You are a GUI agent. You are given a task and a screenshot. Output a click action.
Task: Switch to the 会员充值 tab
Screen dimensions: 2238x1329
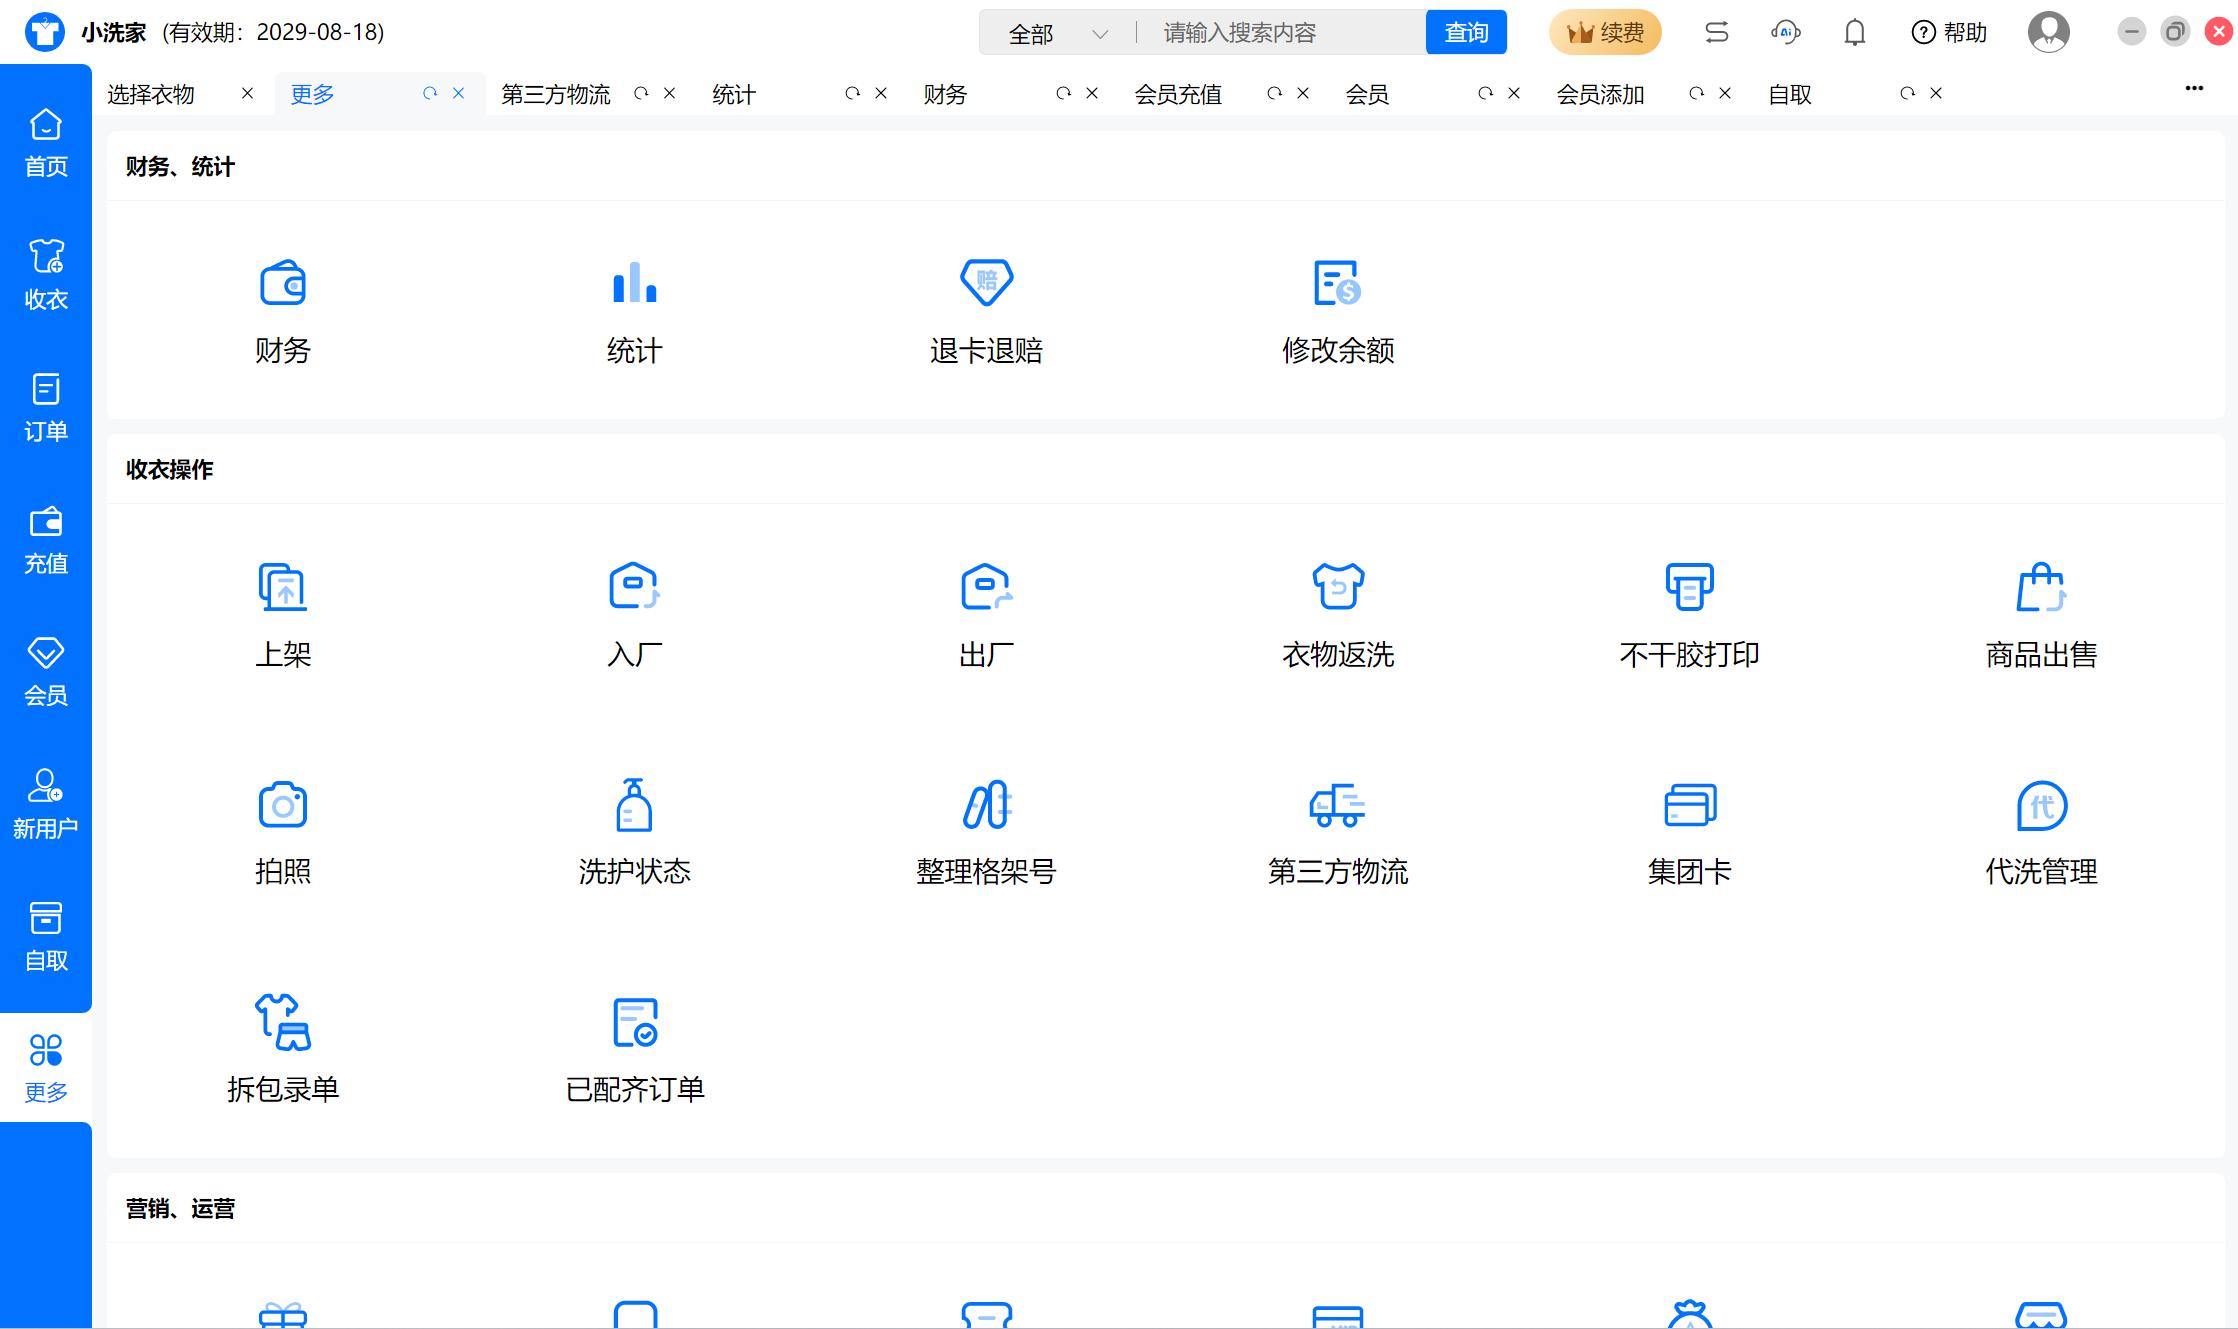click(x=1178, y=95)
